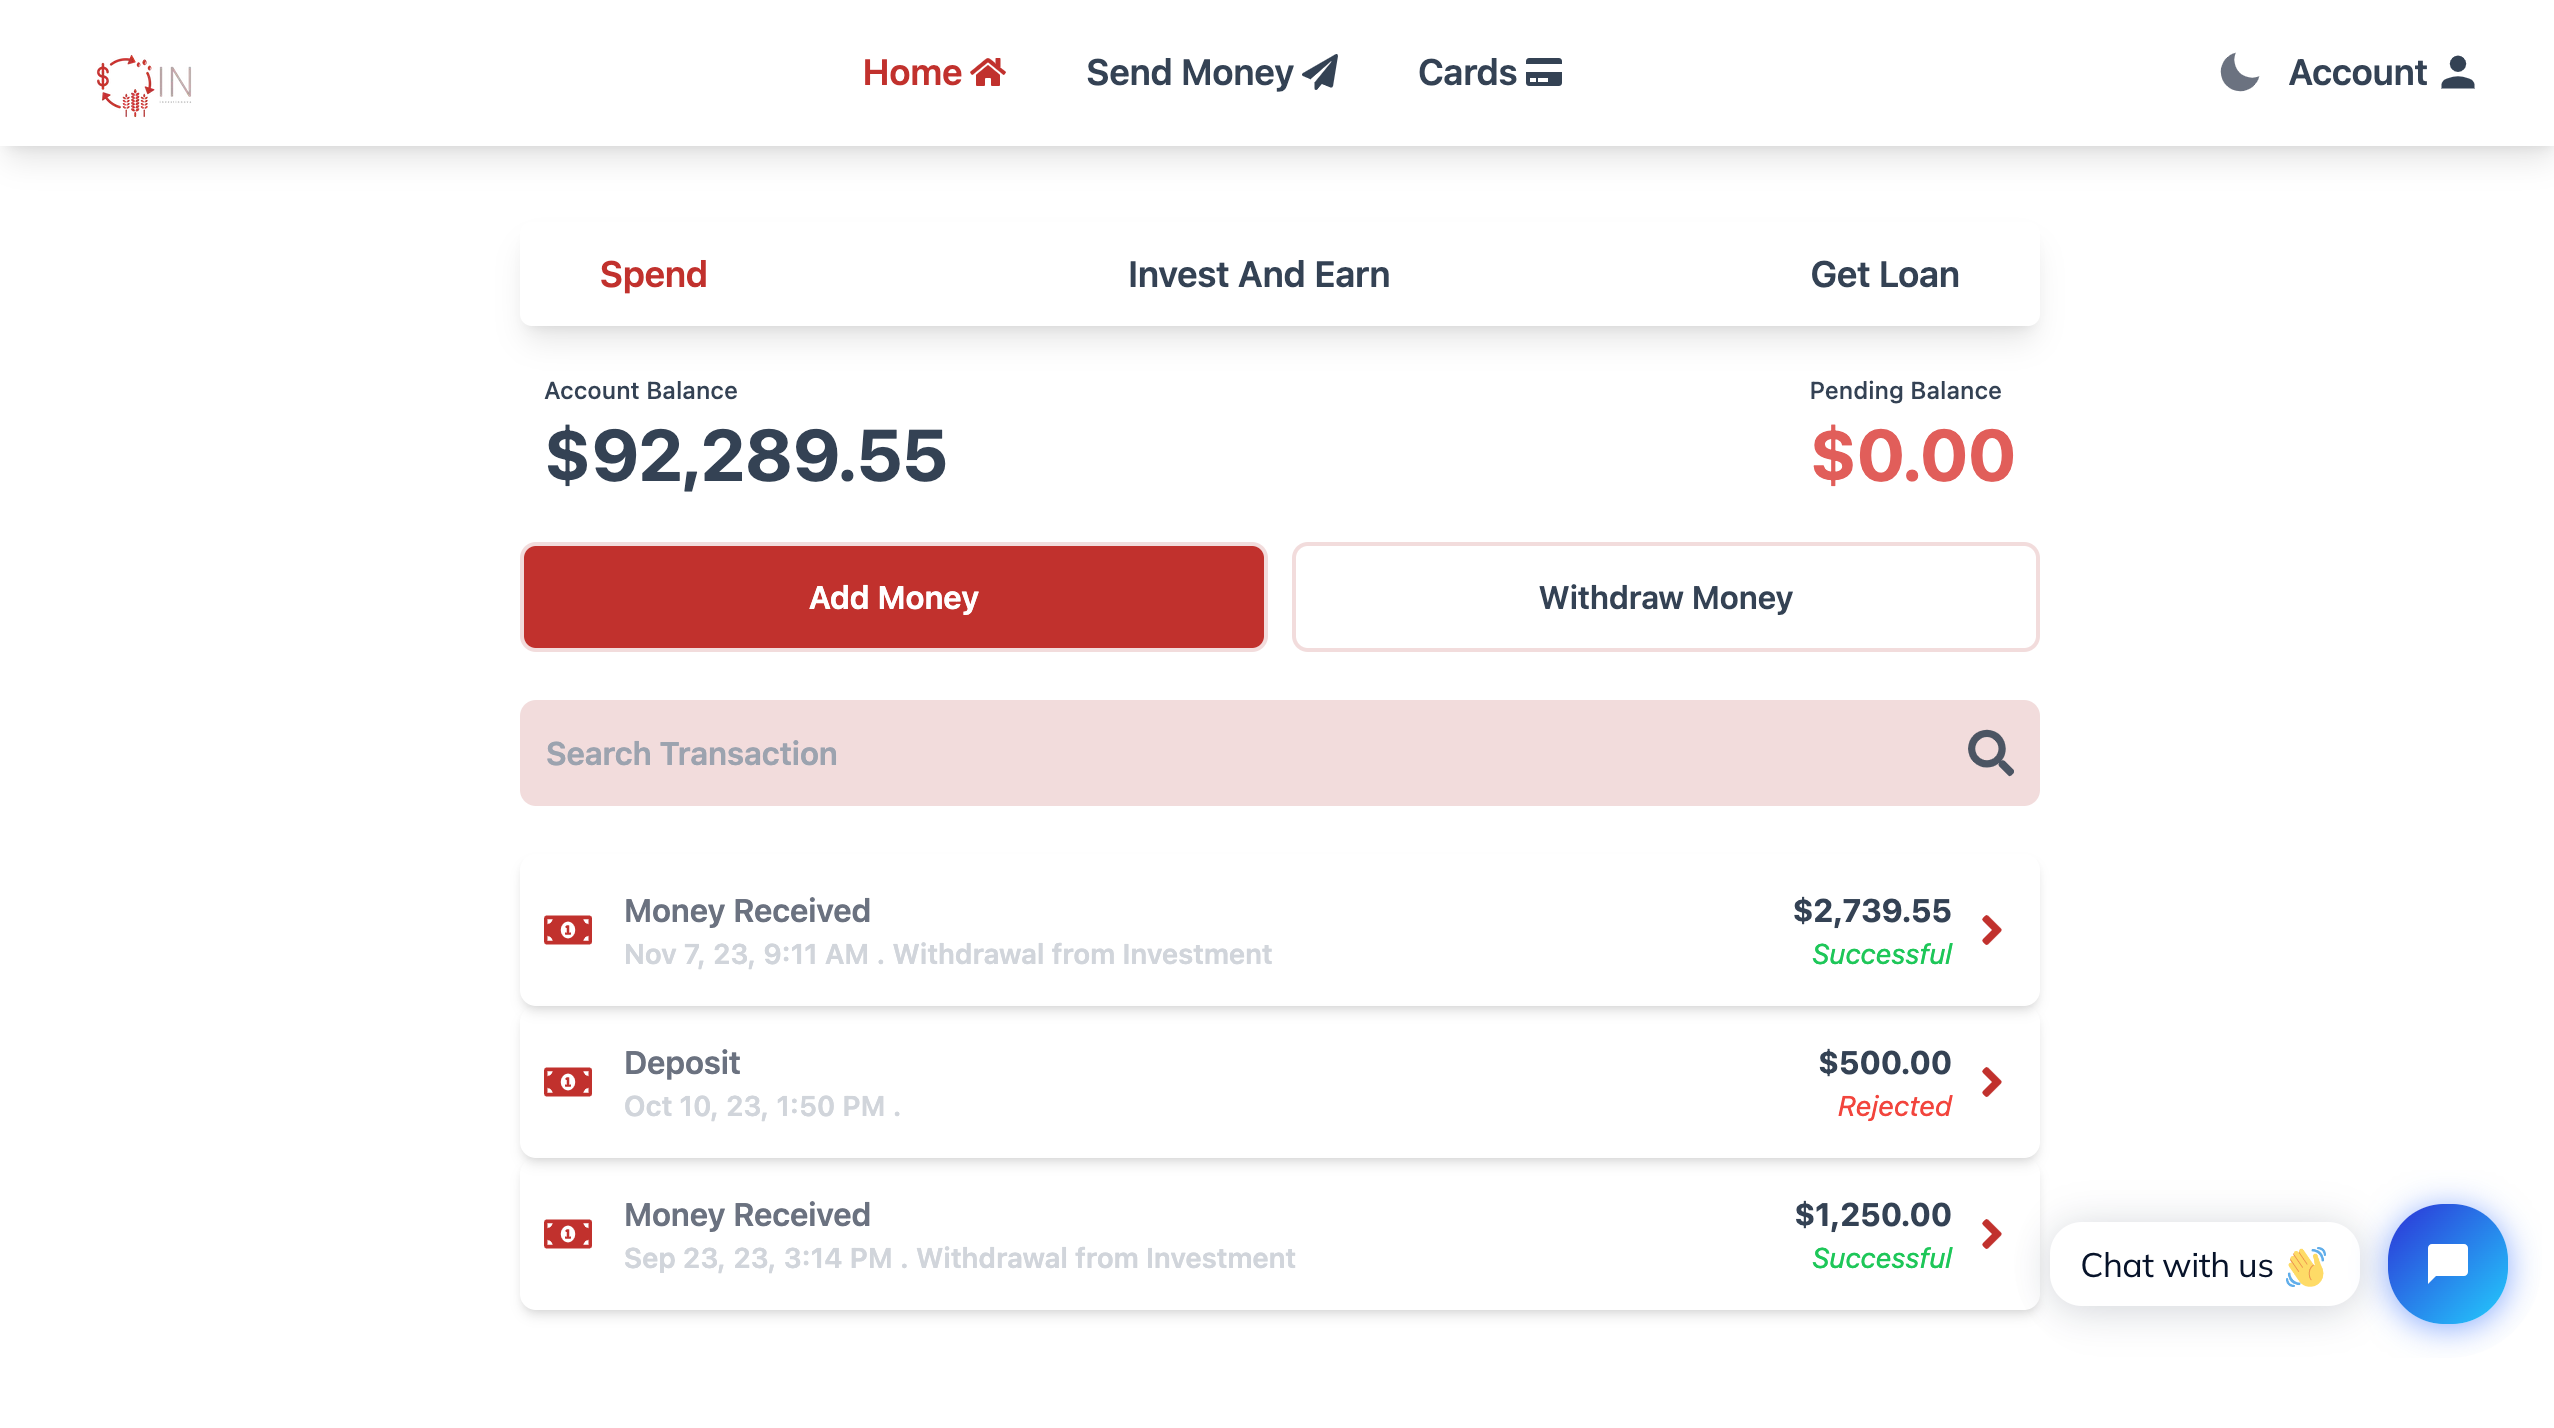Toggle the Spend tab view
The image size is (2554, 1428).
(x=651, y=274)
